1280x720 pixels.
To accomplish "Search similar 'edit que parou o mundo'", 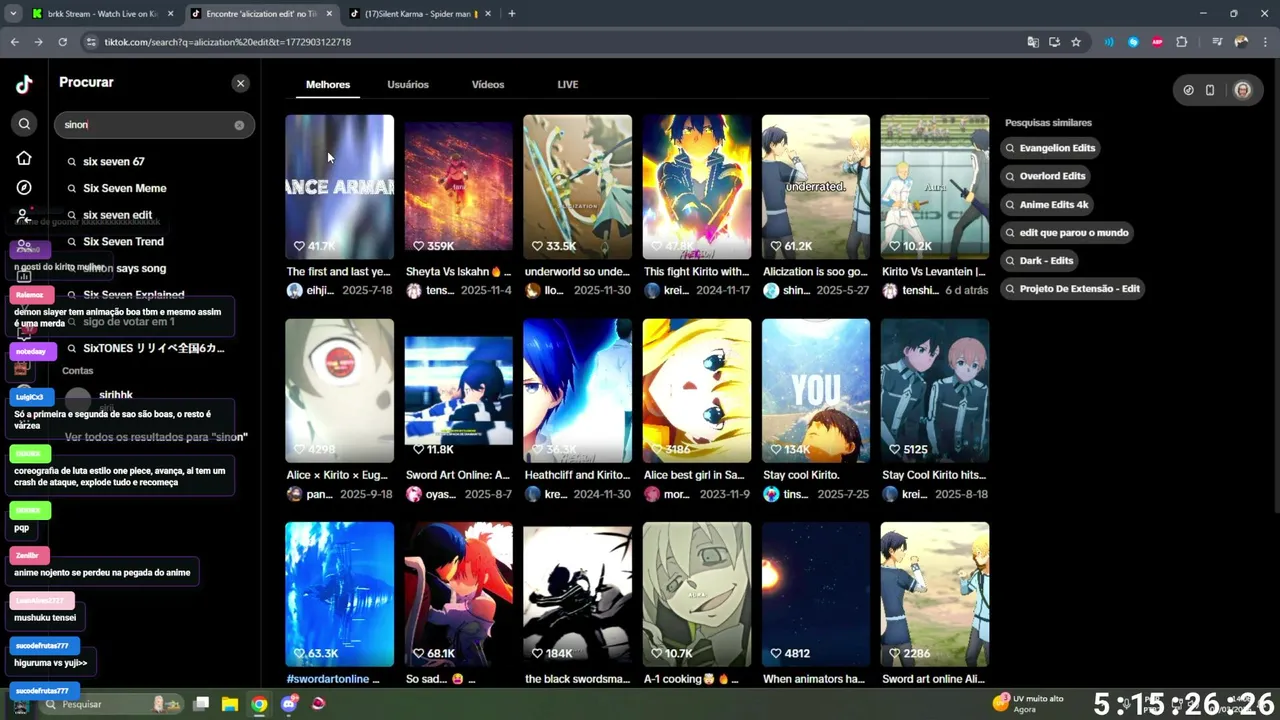I will pyautogui.click(x=1067, y=232).
